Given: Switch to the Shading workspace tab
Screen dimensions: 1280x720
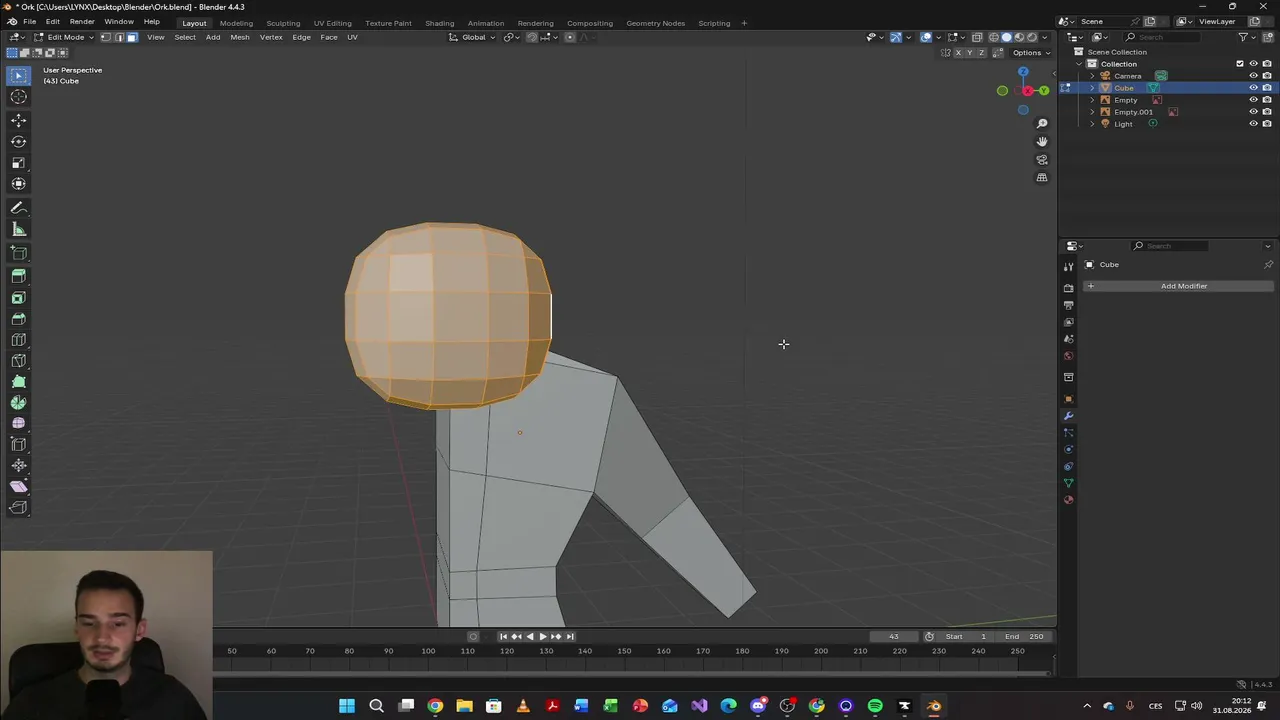Looking at the screenshot, I should pyautogui.click(x=439, y=23).
